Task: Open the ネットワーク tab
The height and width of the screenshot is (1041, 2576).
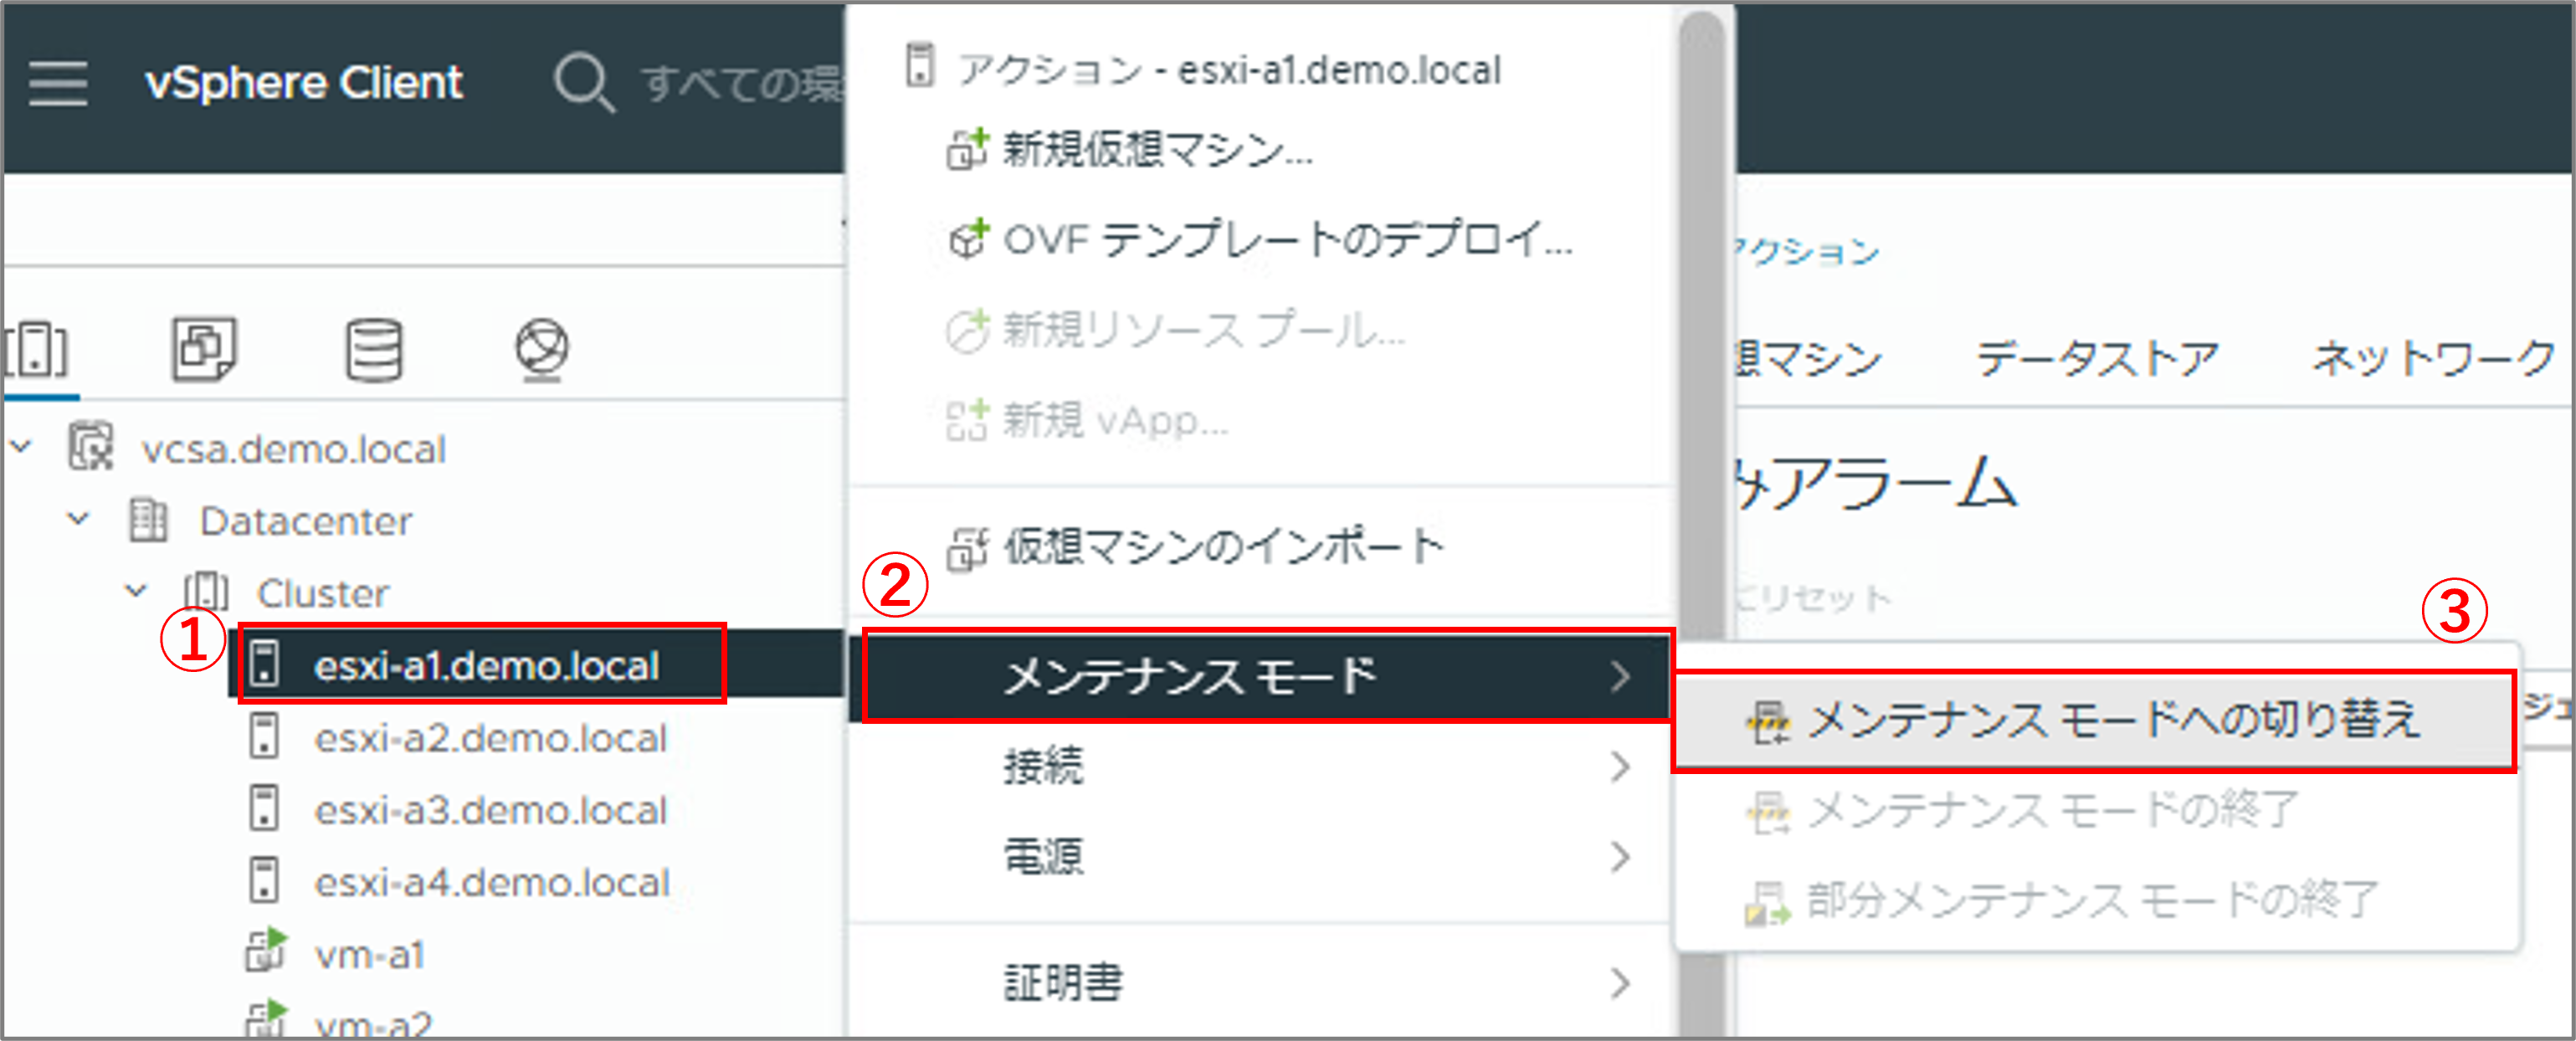Action: coord(2433,358)
